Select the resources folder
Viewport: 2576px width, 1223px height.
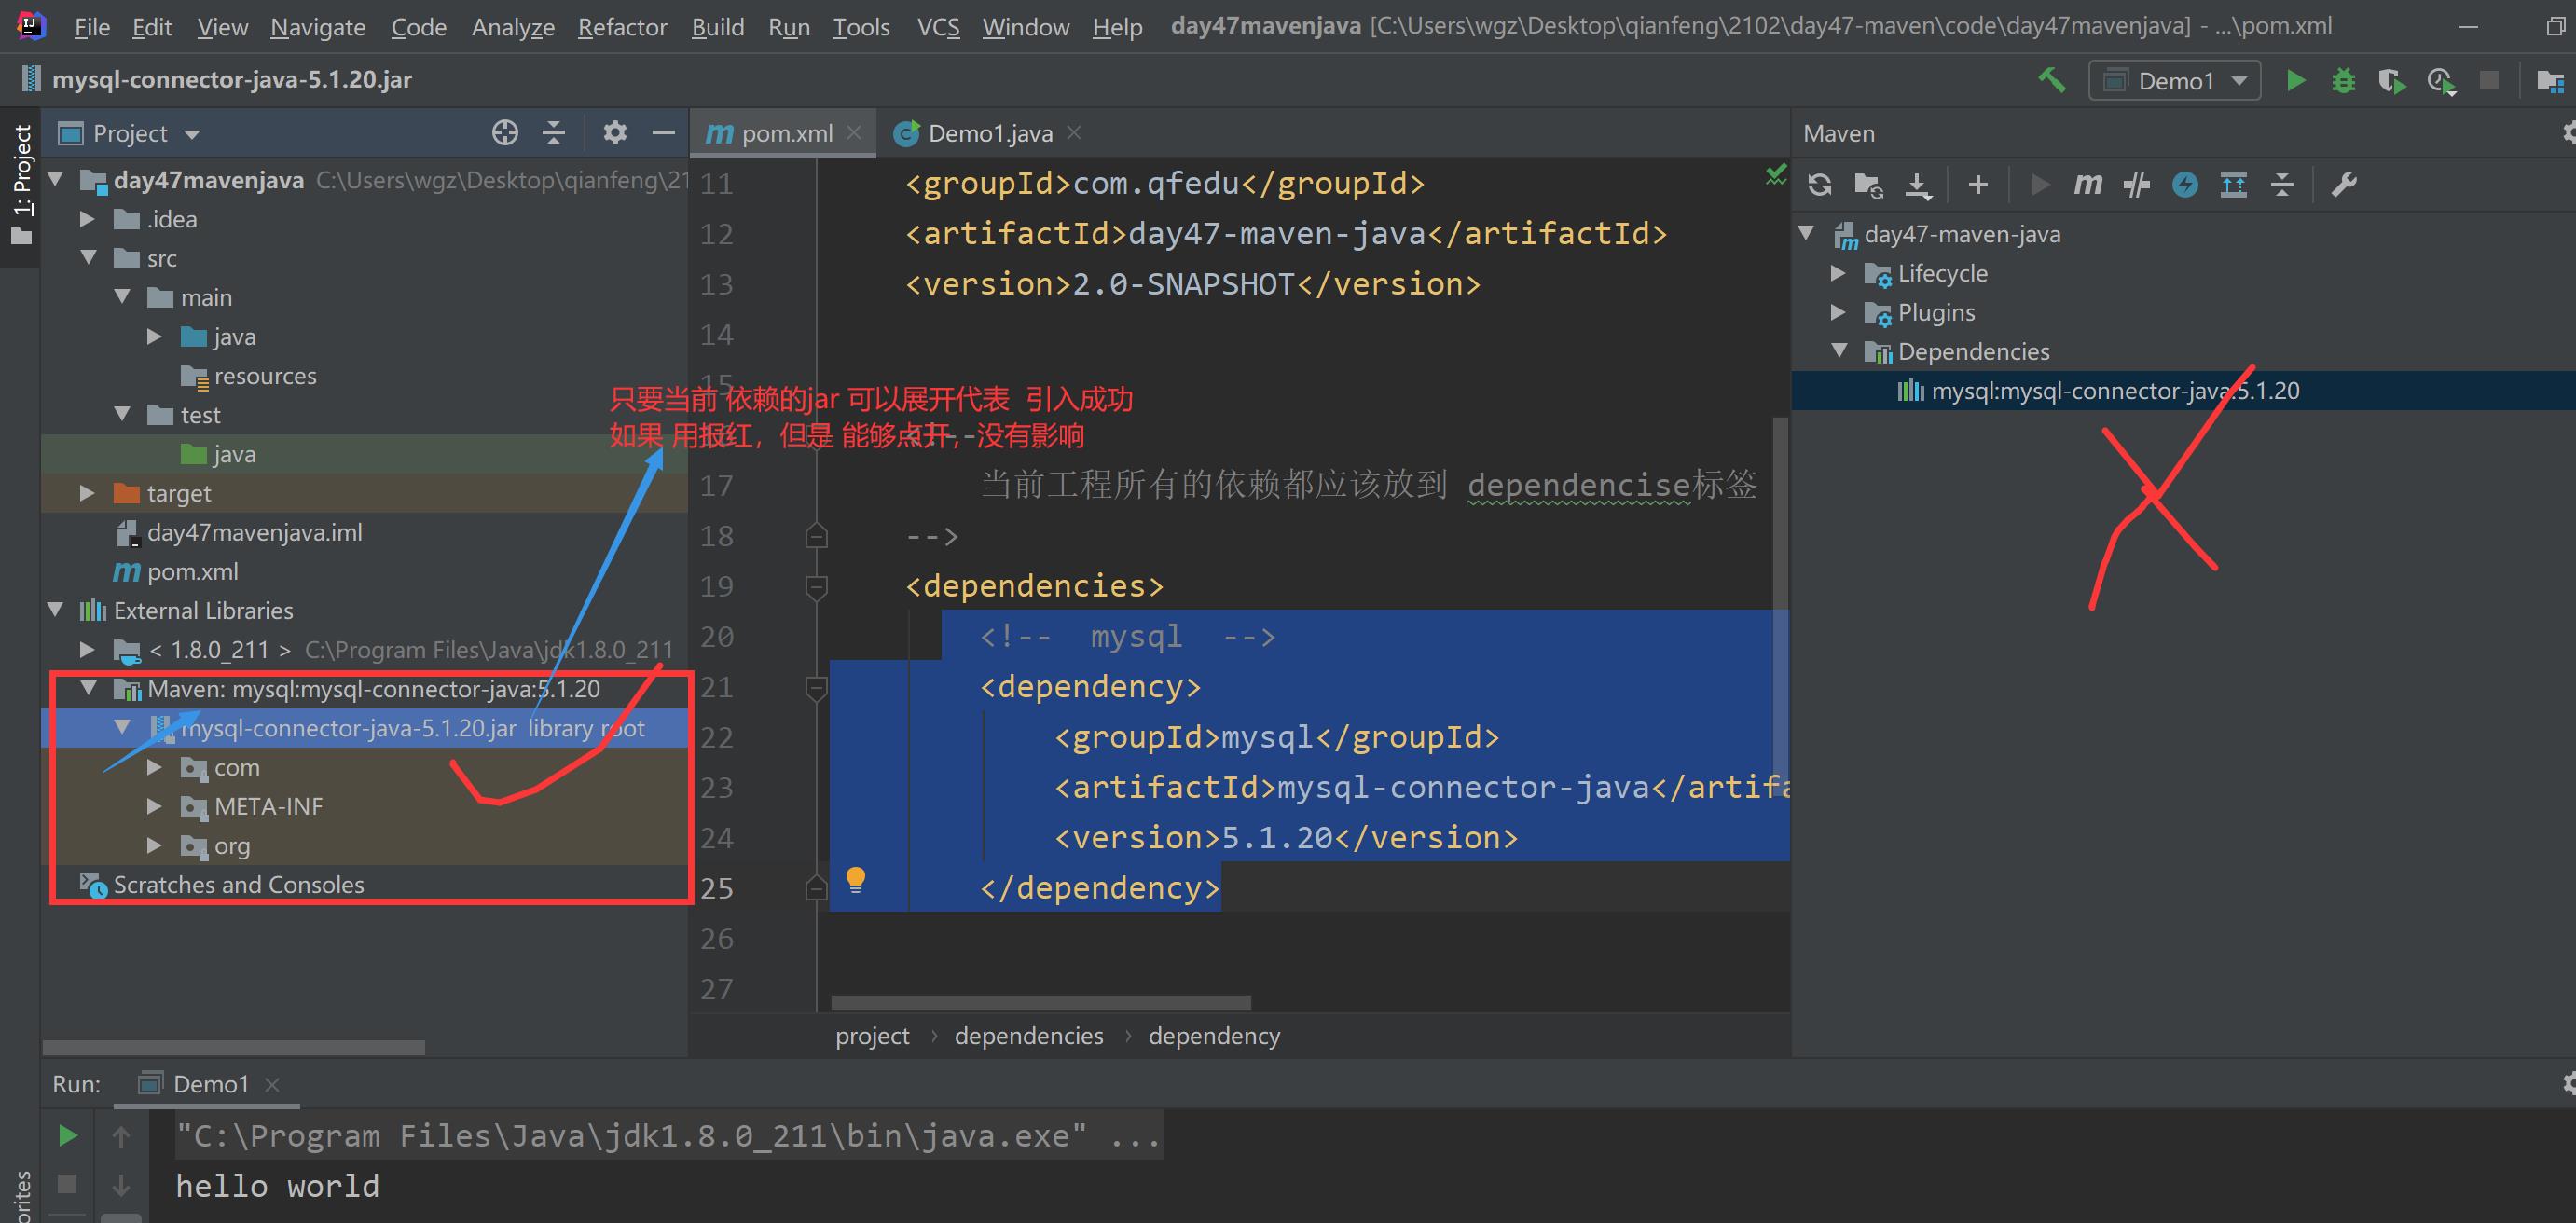[265, 376]
